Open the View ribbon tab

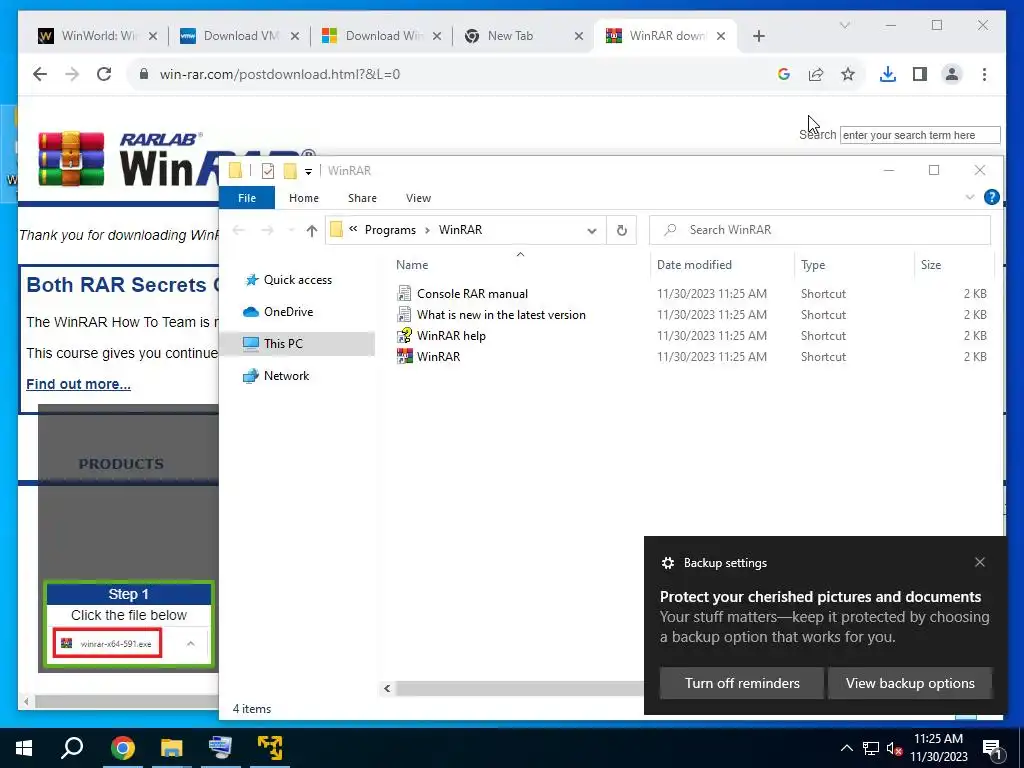pos(418,198)
